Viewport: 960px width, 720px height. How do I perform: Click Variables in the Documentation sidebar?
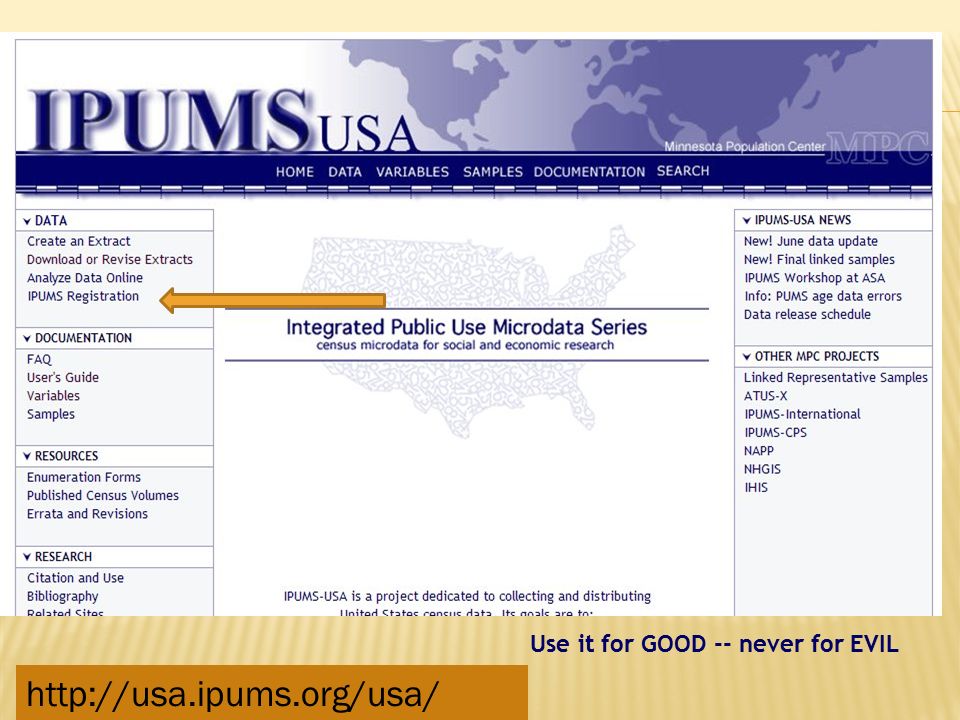coord(53,396)
